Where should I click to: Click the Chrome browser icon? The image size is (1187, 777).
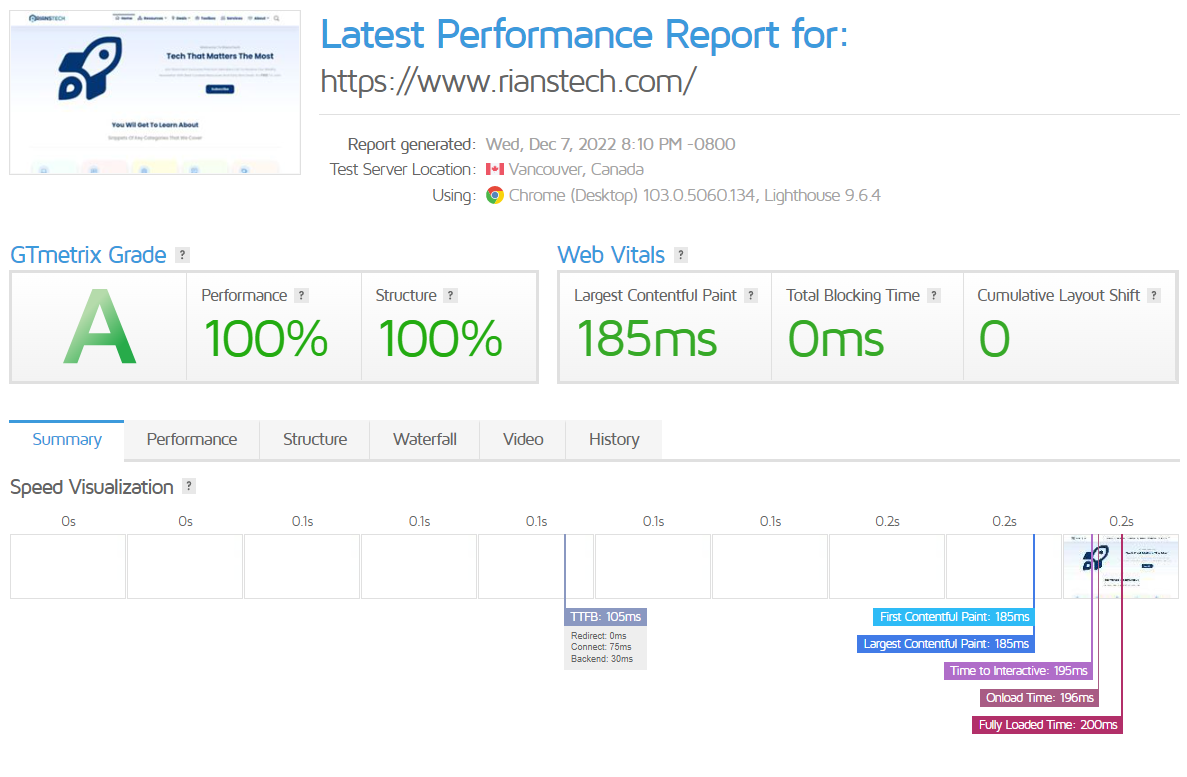(x=495, y=195)
